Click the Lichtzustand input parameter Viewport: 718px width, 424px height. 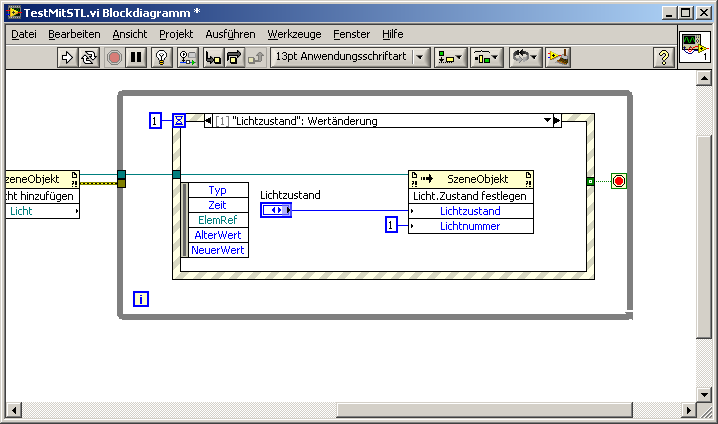471,211
